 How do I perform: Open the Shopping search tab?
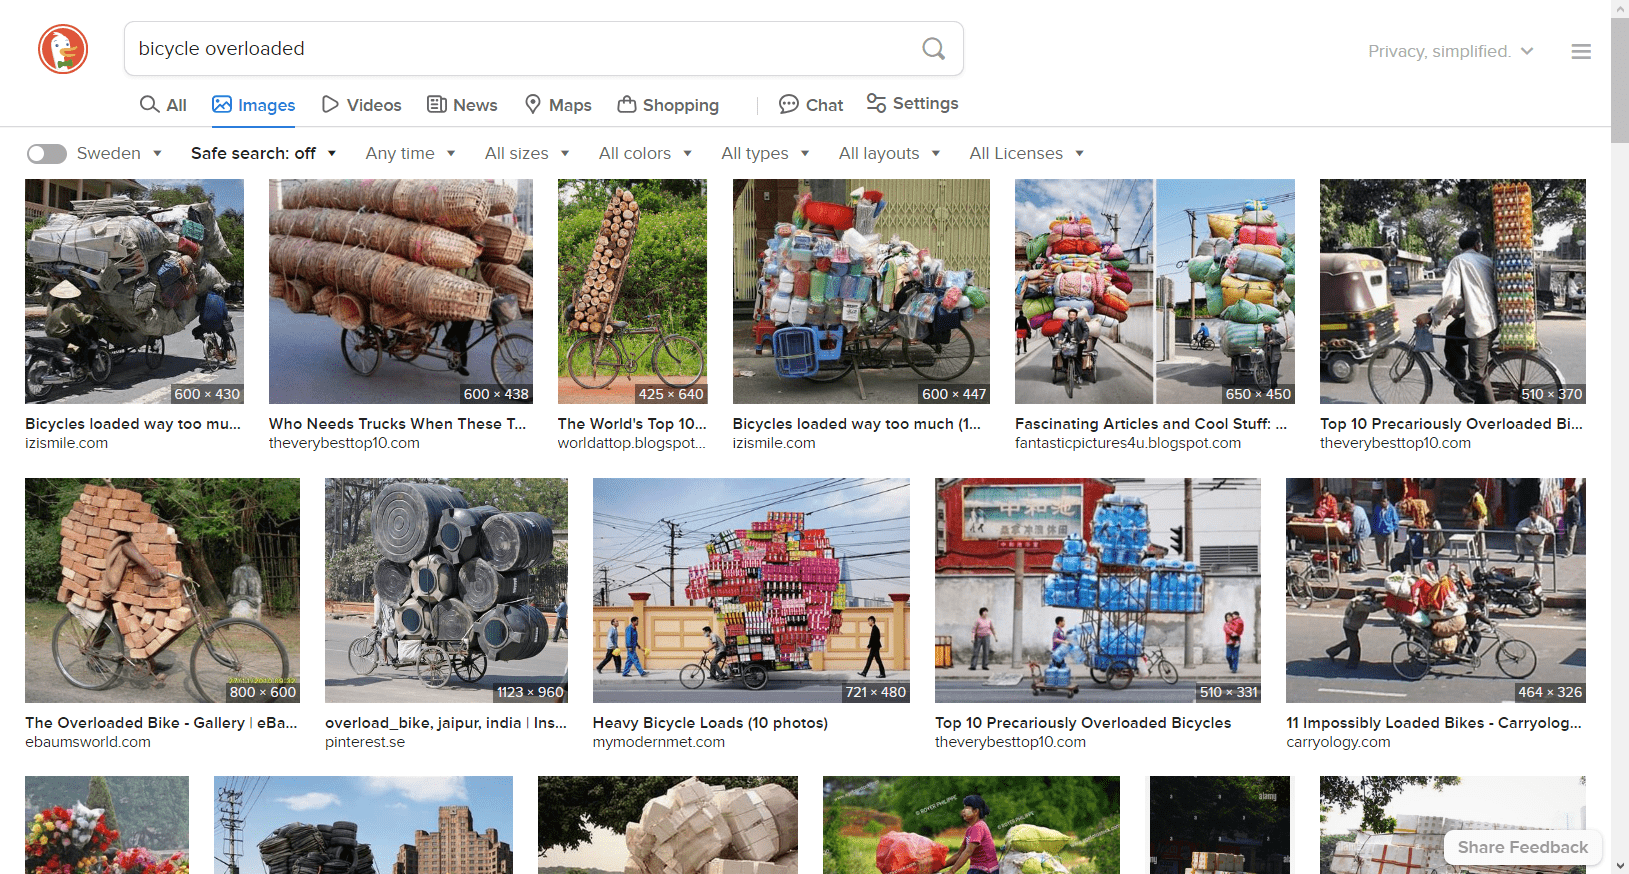(x=668, y=105)
